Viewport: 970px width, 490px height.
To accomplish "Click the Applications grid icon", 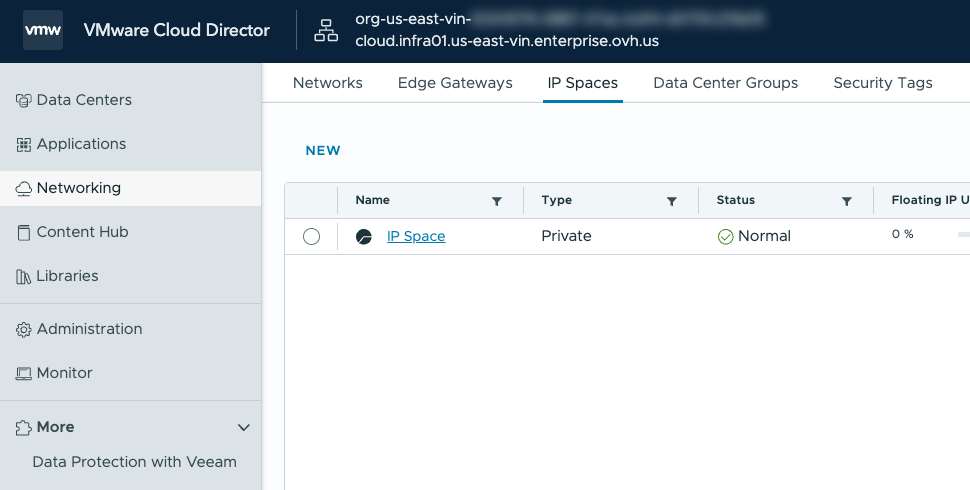I will 24,144.
